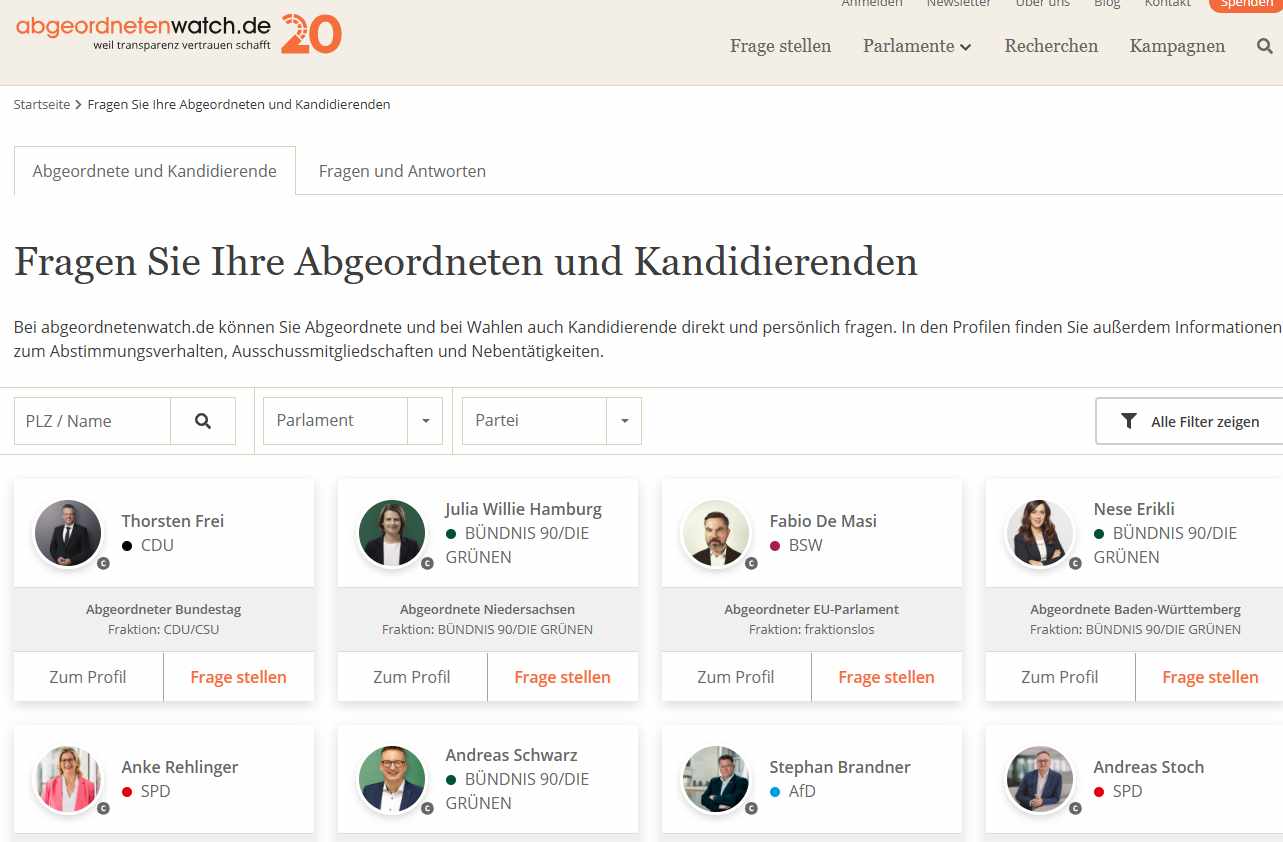This screenshot has height=842, width=1283.
Task: Click the Startseite breadcrumb link
Action: [41, 104]
